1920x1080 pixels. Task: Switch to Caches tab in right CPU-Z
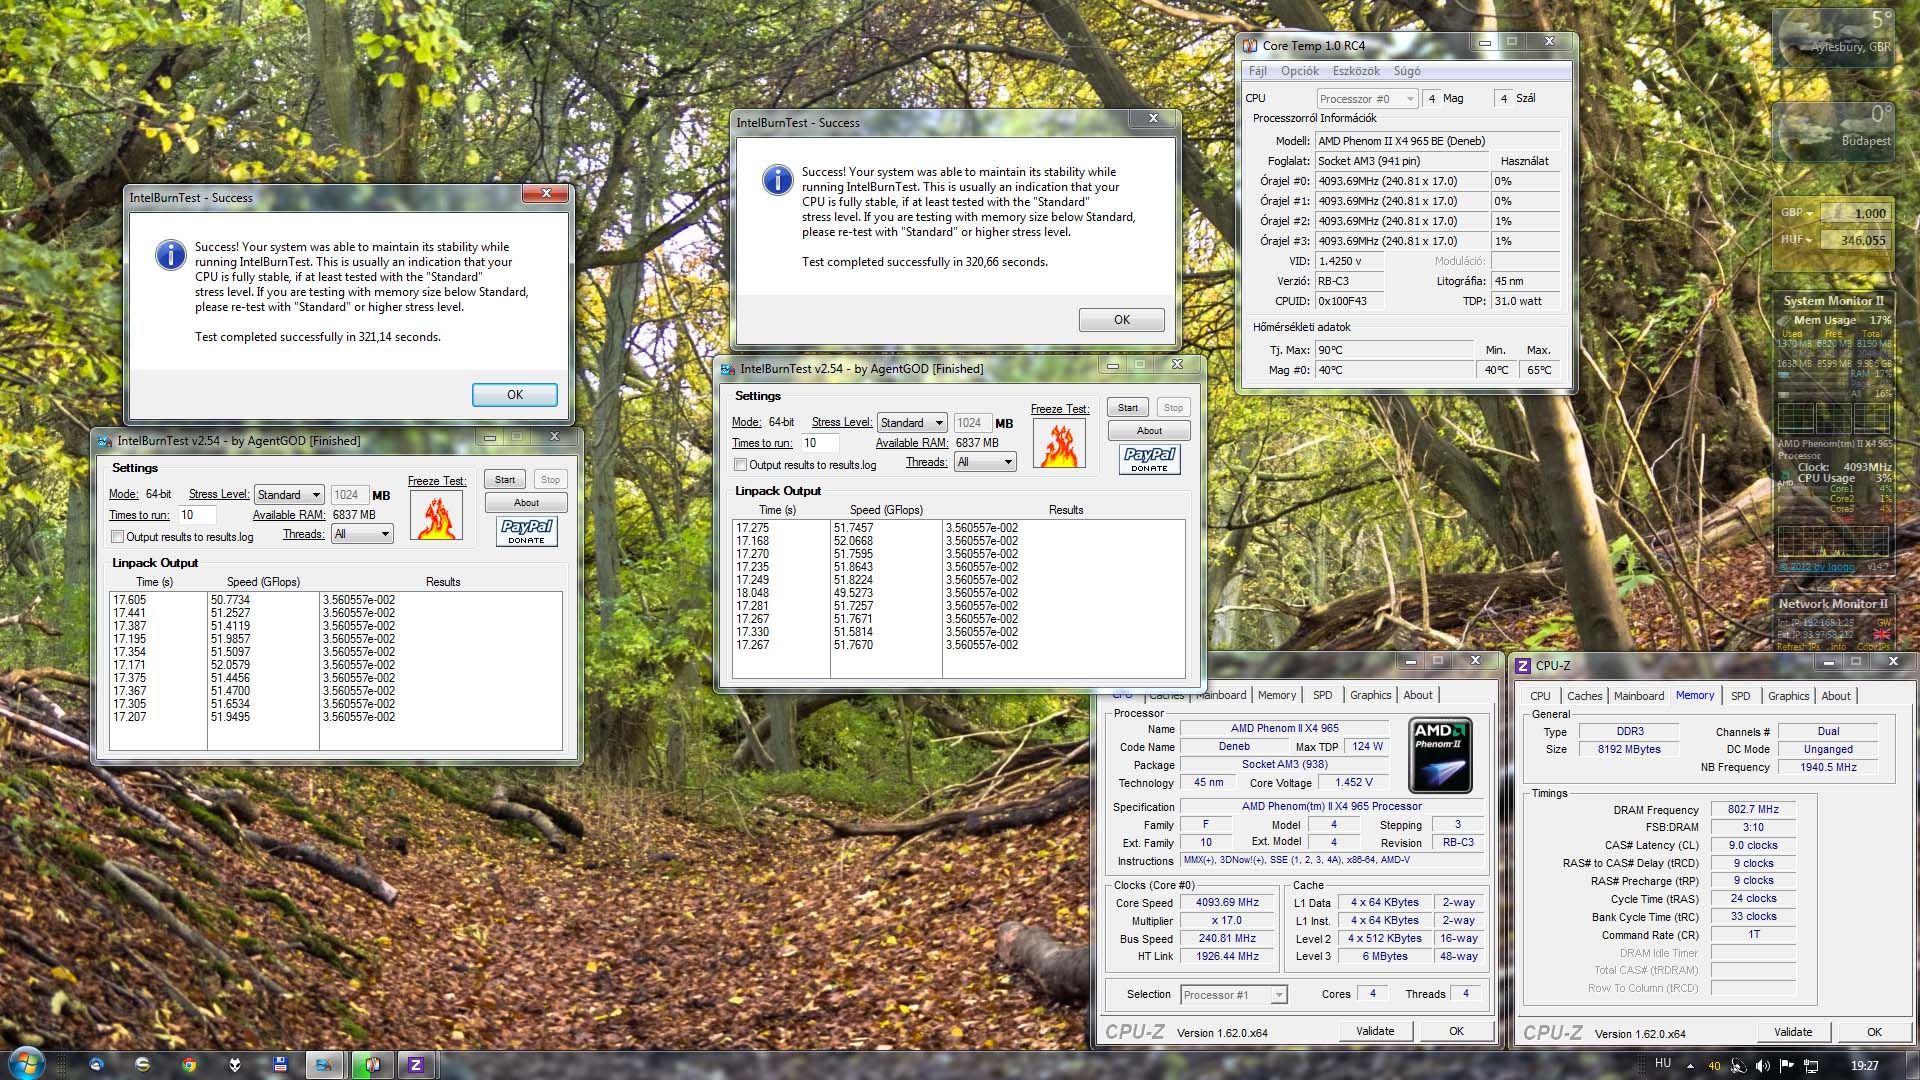point(1584,696)
